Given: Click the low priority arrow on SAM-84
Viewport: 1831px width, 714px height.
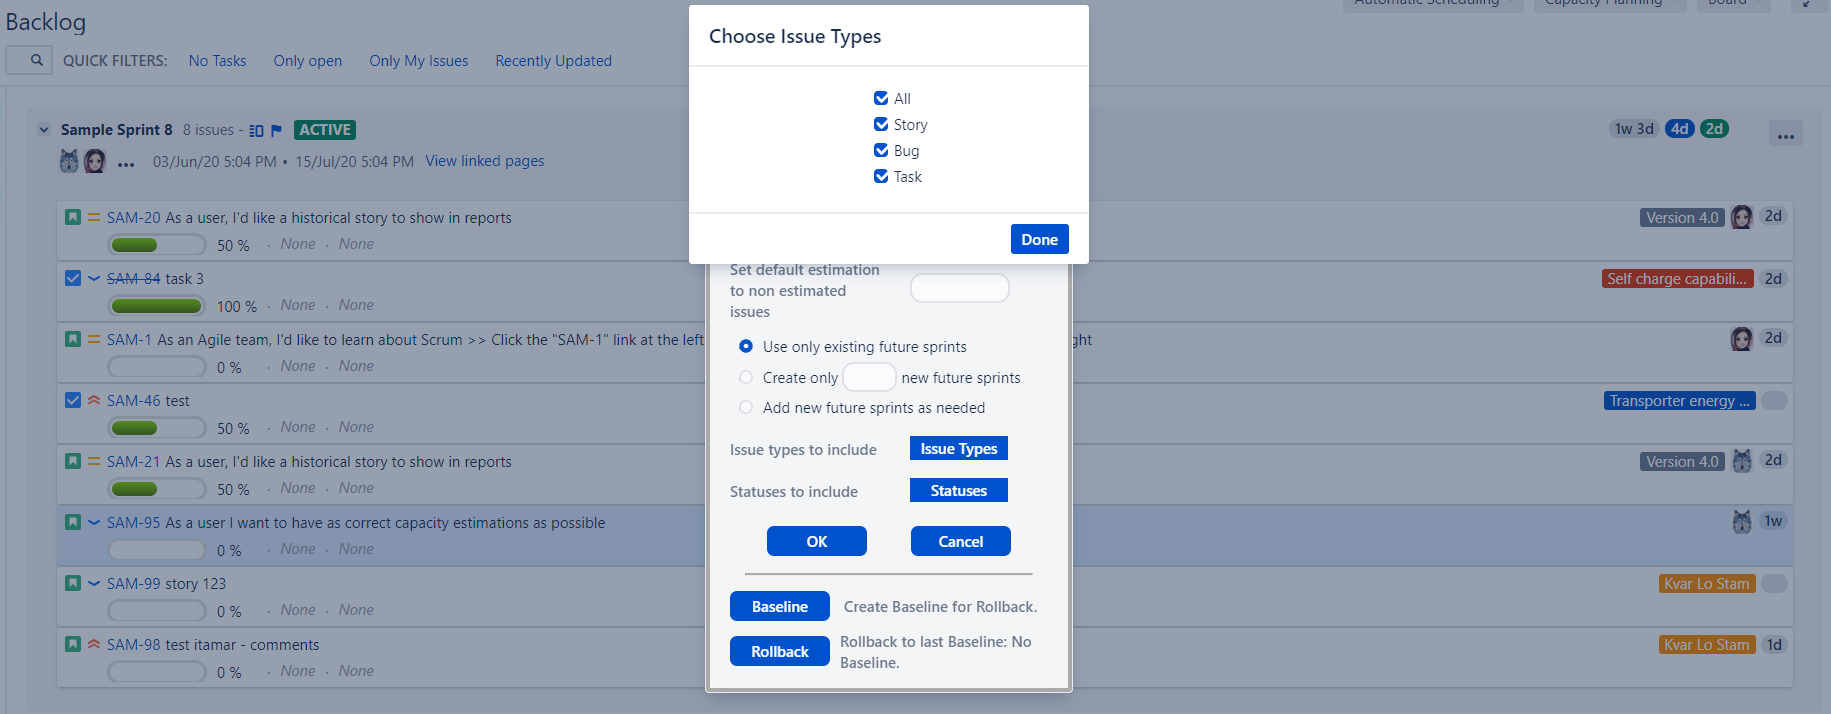Looking at the screenshot, I should click(94, 278).
